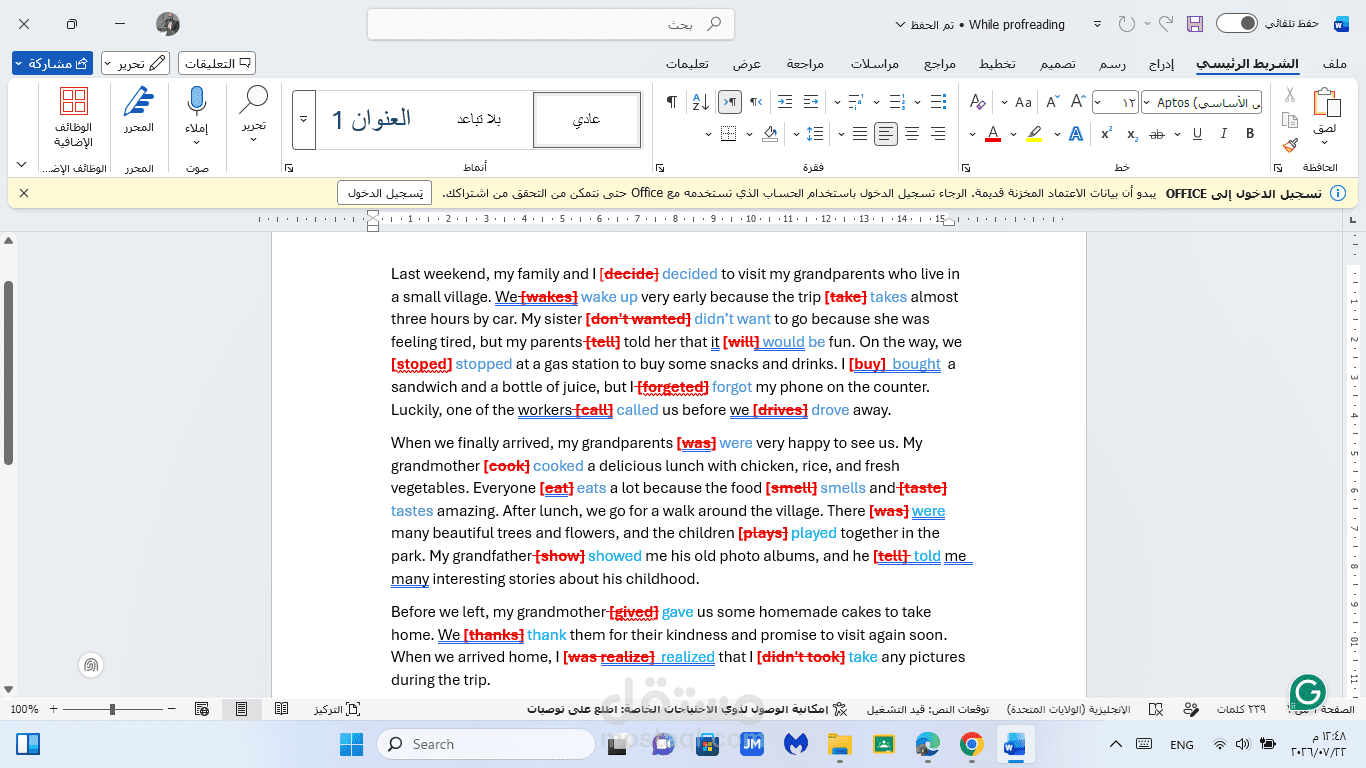The image size is (1366, 768).
Task: Click the مشاركة share button
Action: click(x=52, y=63)
